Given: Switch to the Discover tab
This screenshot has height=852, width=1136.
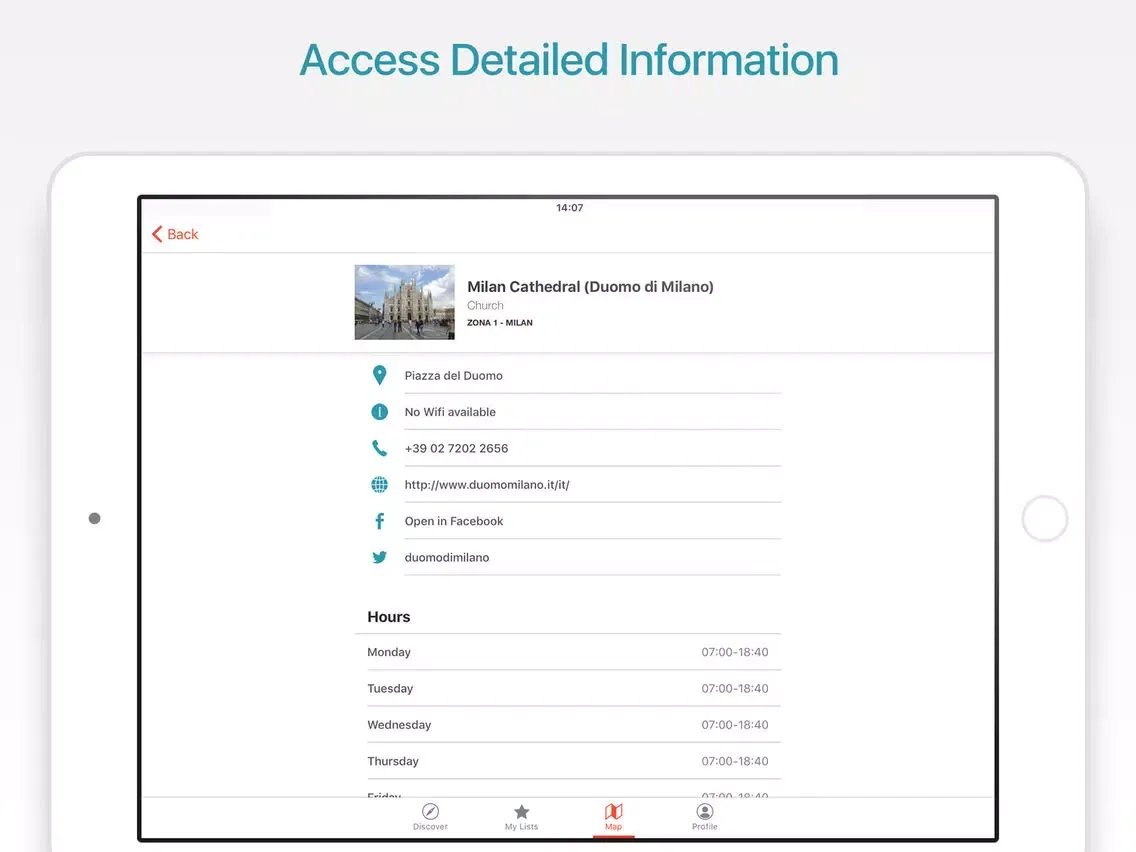Looking at the screenshot, I should coord(430,816).
